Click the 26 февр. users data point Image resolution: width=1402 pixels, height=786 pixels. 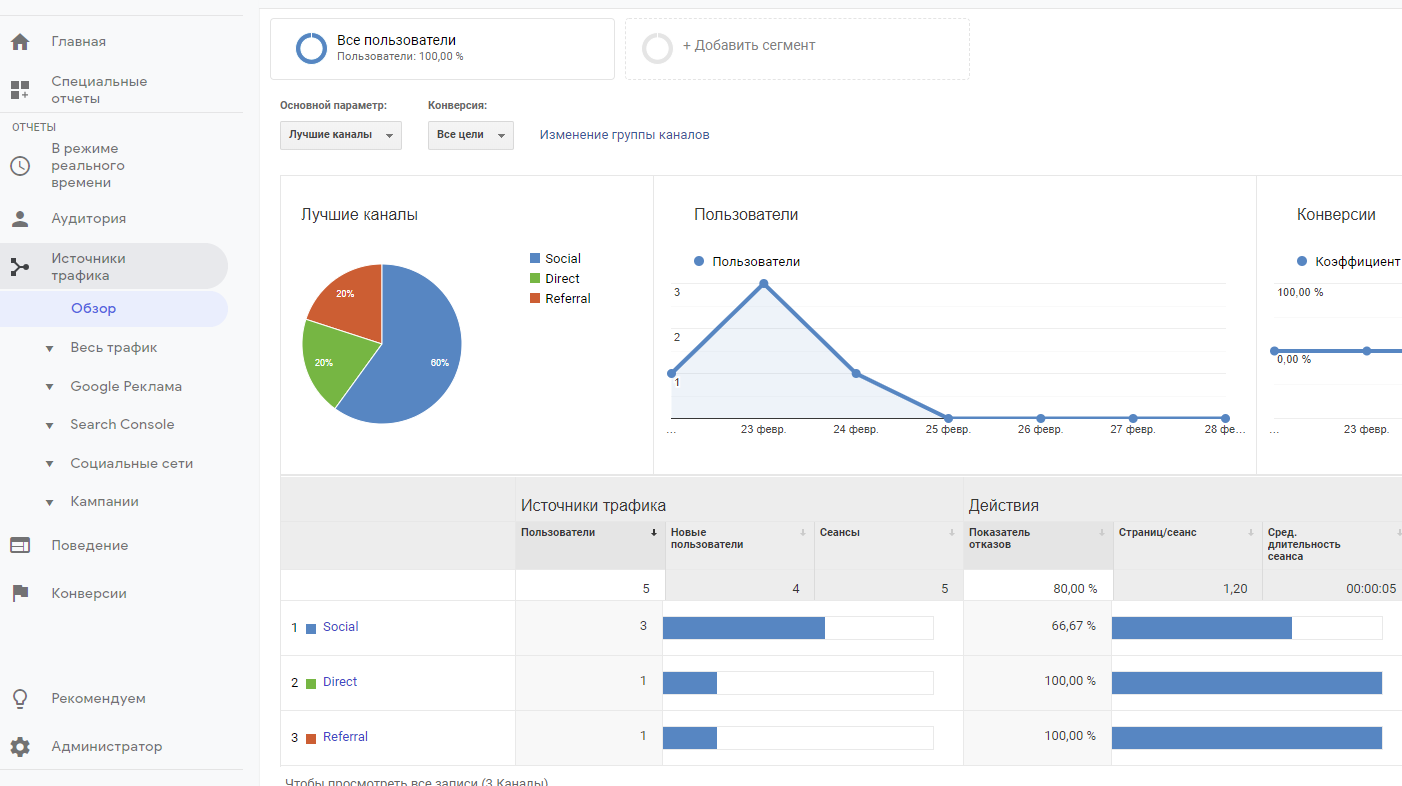[x=1041, y=418]
